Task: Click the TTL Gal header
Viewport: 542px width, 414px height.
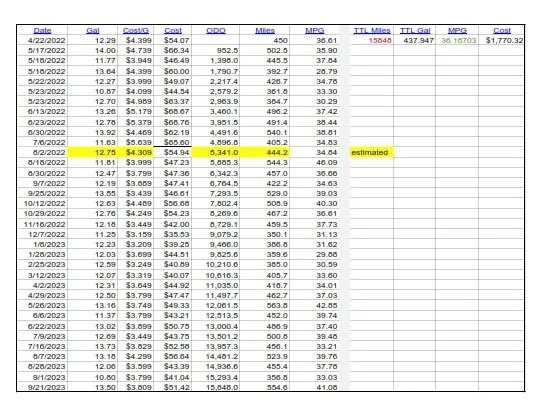Action: (x=415, y=31)
